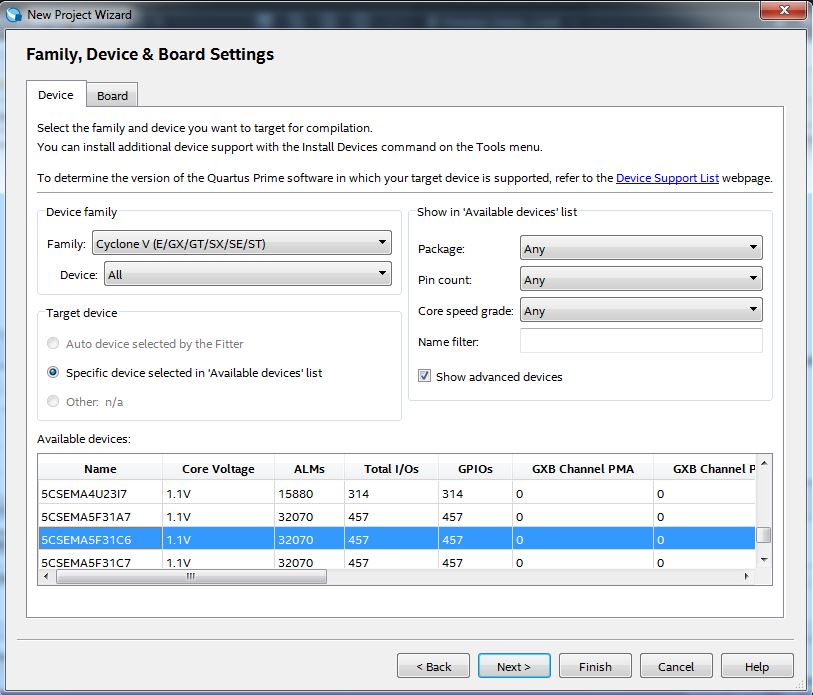
Task: Sort by Core Voltage column header
Action: pos(218,469)
